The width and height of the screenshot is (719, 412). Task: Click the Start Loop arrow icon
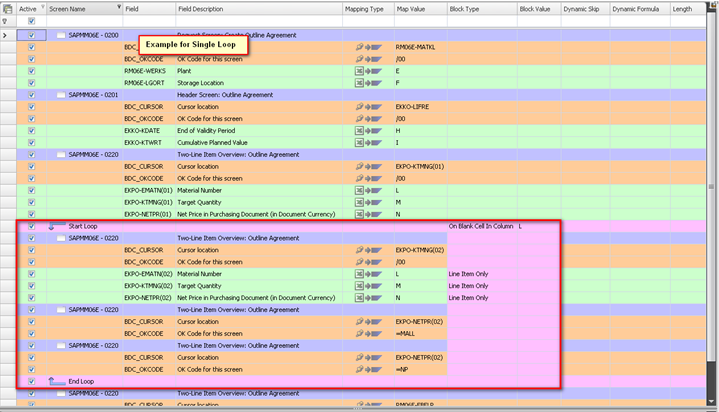click(x=57, y=226)
